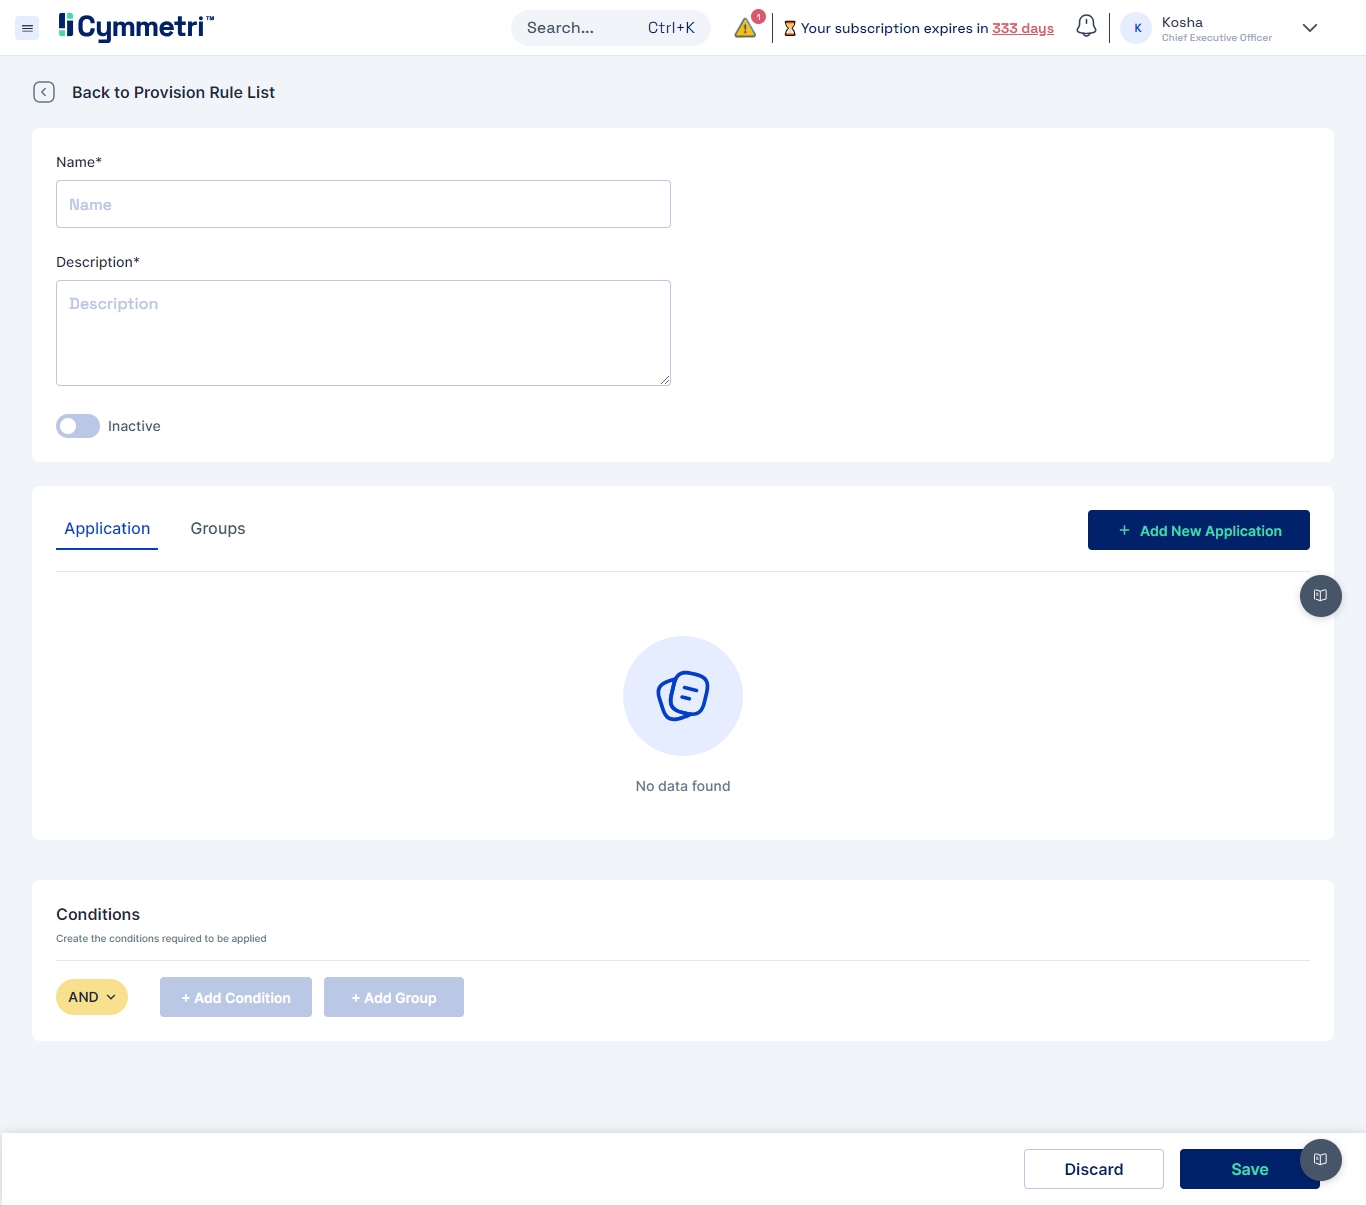Click the Cymmetri logo
1366x1205 pixels.
[x=136, y=27]
